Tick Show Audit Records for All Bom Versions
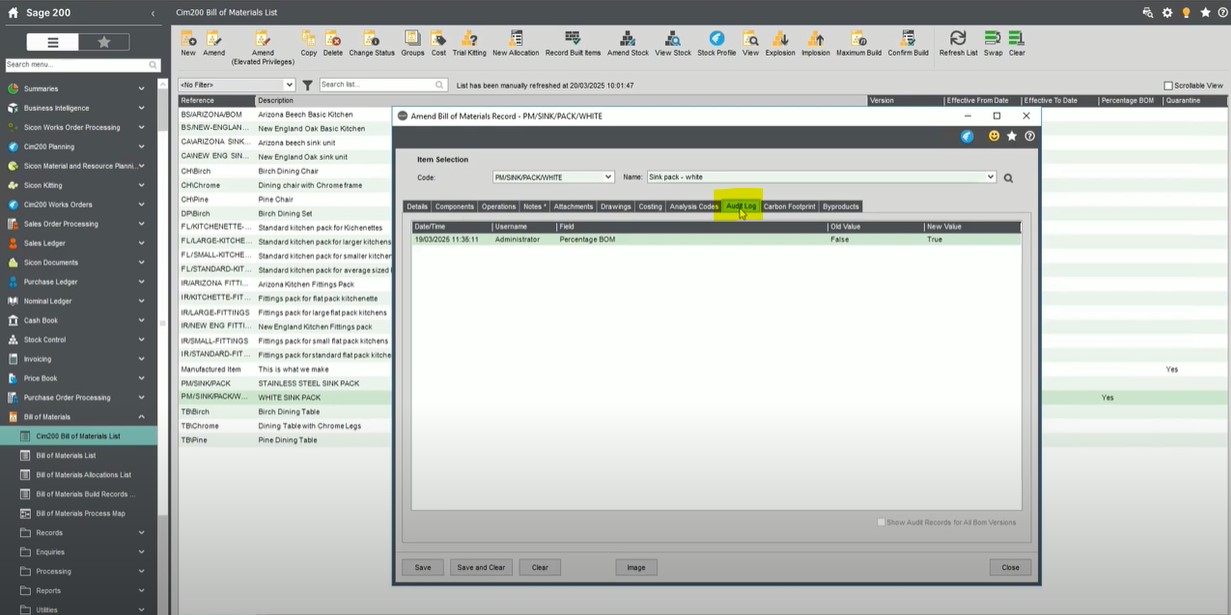The width and height of the screenshot is (1231, 615). (x=881, y=522)
